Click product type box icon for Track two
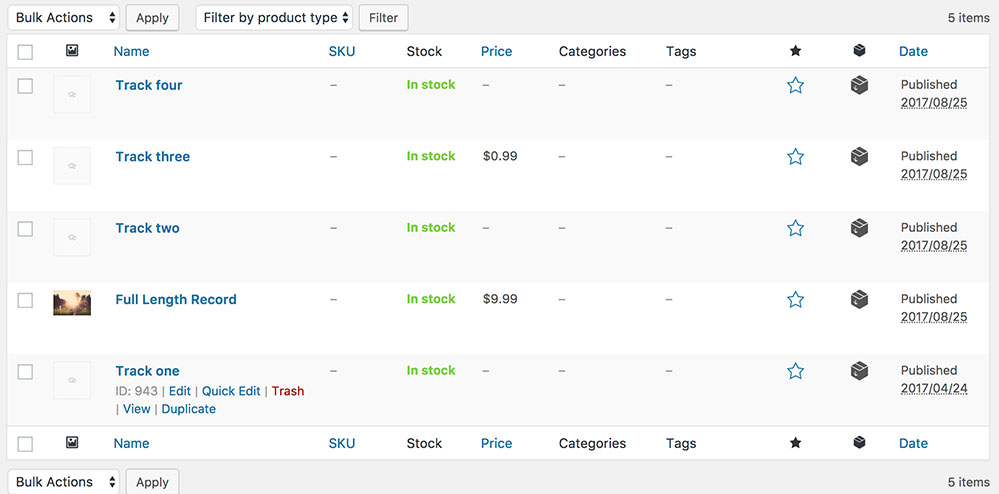This screenshot has height=494, width=999. tap(859, 228)
